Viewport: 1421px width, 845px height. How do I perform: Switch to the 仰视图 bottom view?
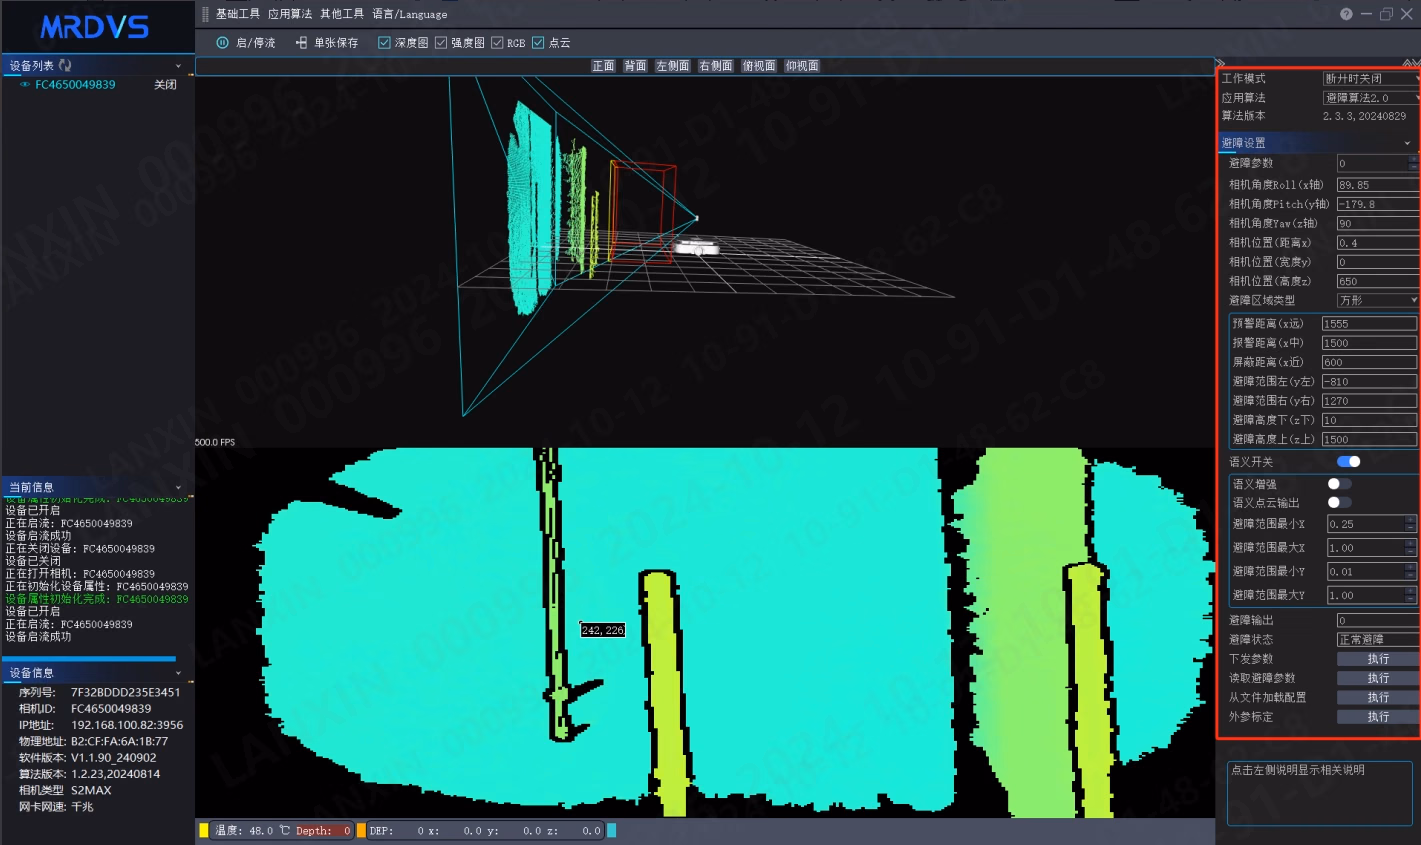[802, 66]
